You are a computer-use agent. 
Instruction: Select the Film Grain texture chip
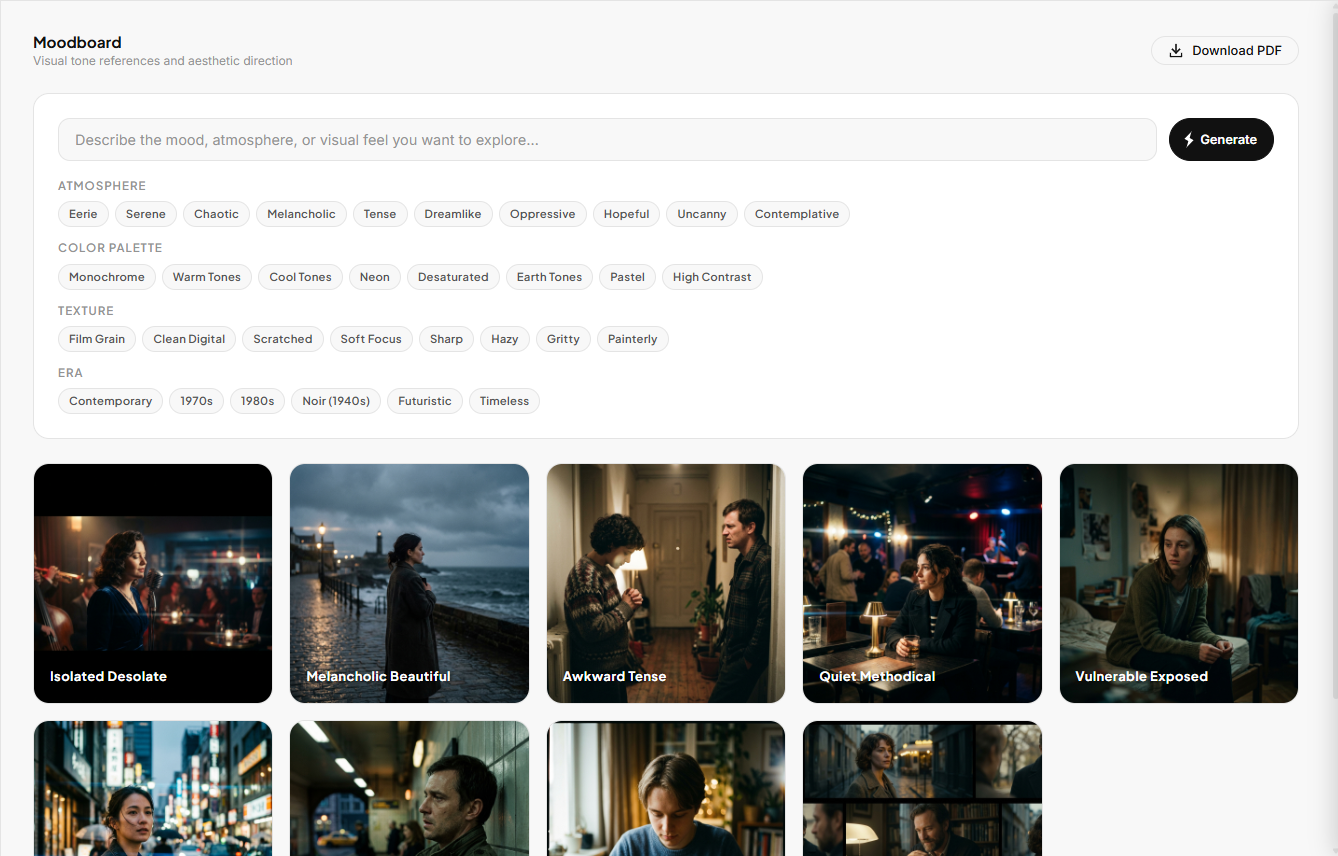pyautogui.click(x=97, y=339)
